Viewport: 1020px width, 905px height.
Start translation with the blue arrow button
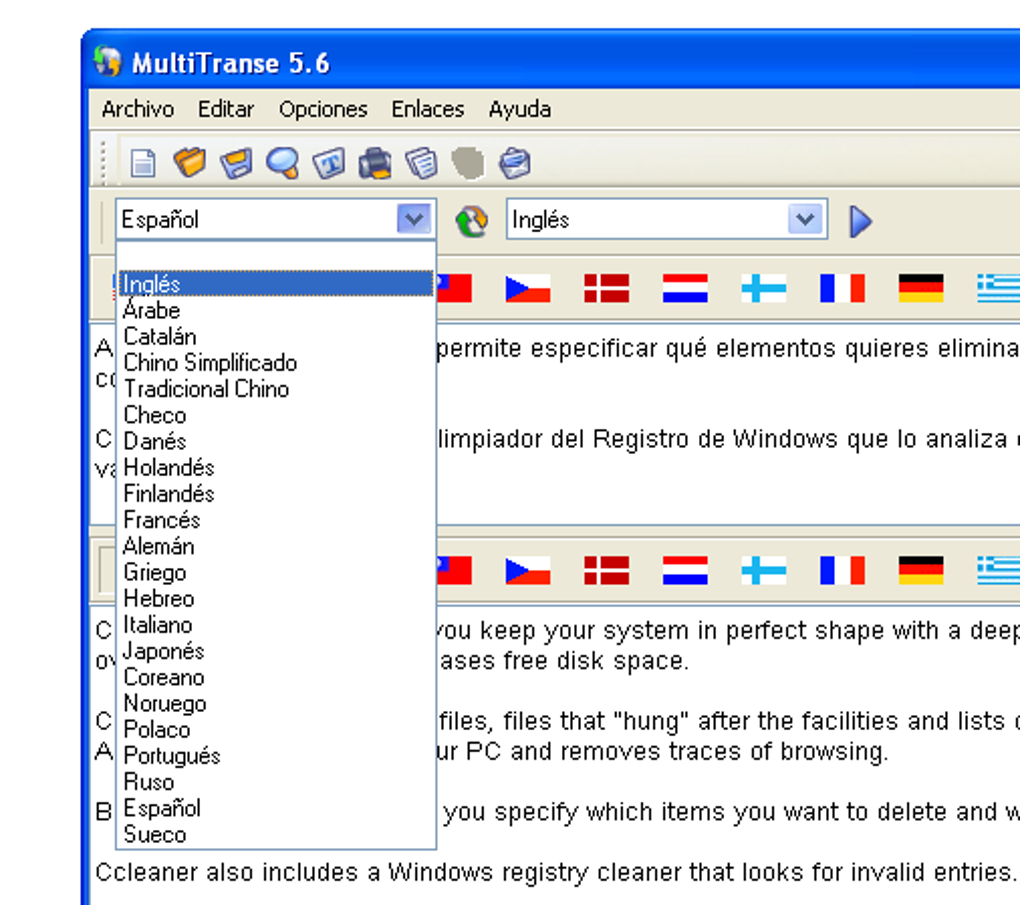[x=860, y=221]
